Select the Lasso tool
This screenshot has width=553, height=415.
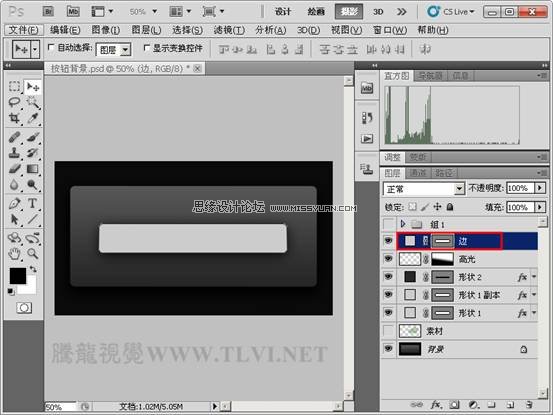(x=14, y=102)
